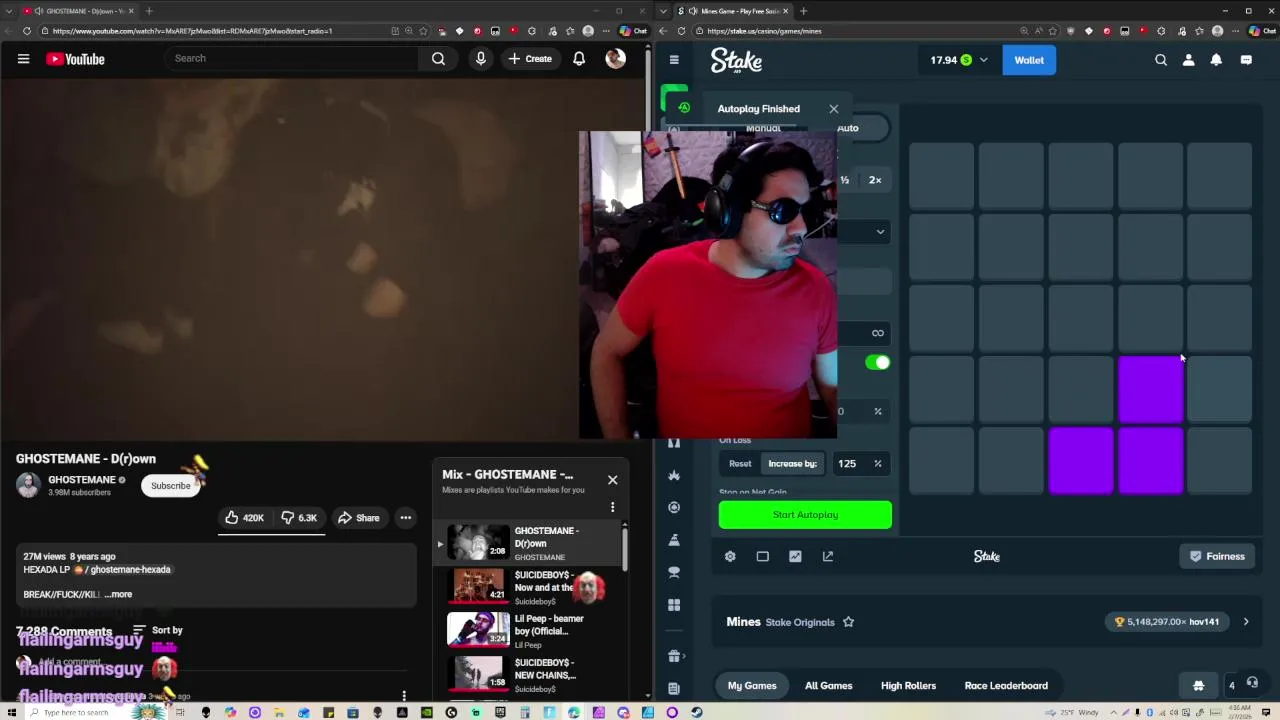Open YouTube notifications bell

coord(579,59)
